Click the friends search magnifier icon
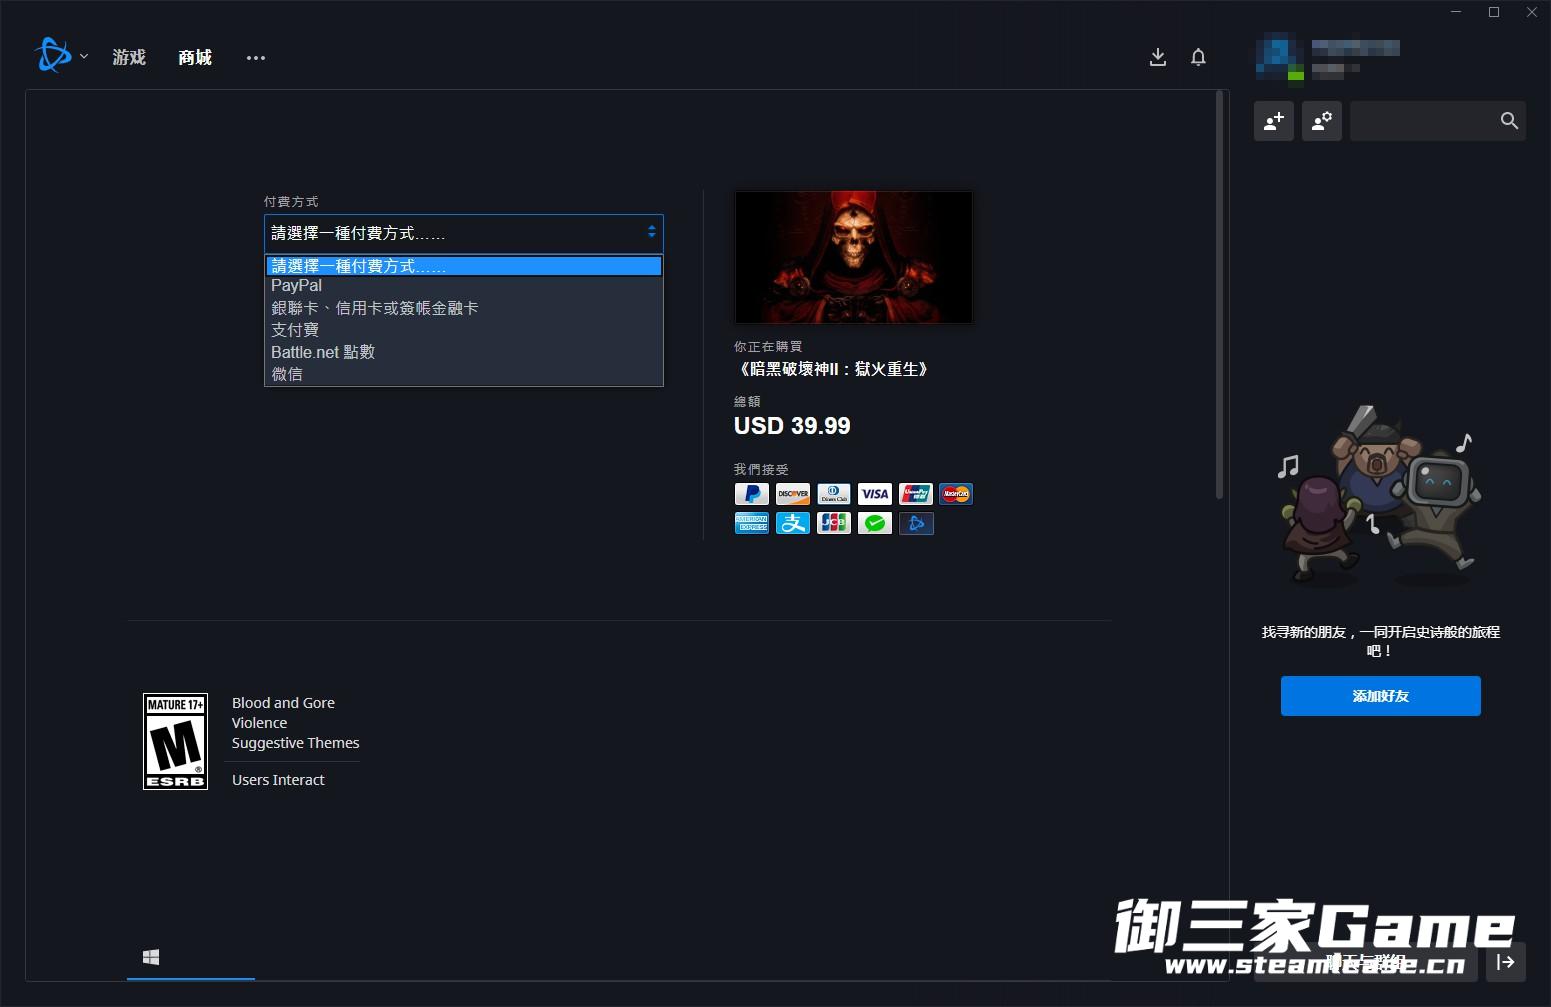Viewport: 1551px width, 1007px height. tap(1509, 121)
